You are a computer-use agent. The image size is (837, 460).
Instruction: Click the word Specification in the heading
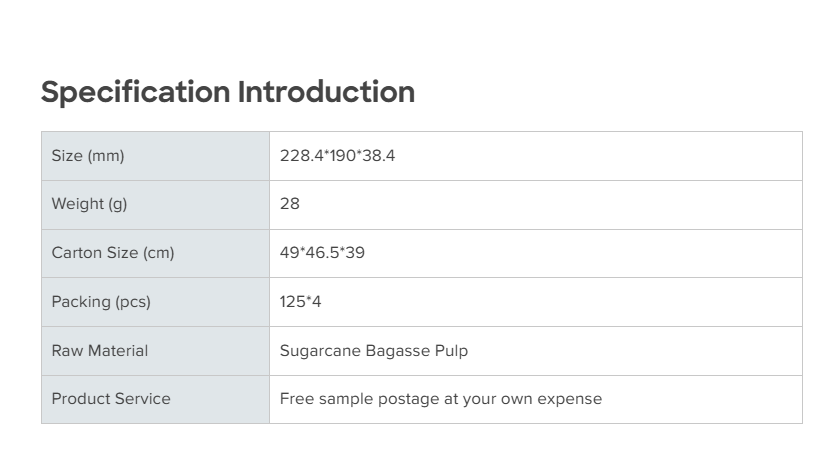pos(135,92)
